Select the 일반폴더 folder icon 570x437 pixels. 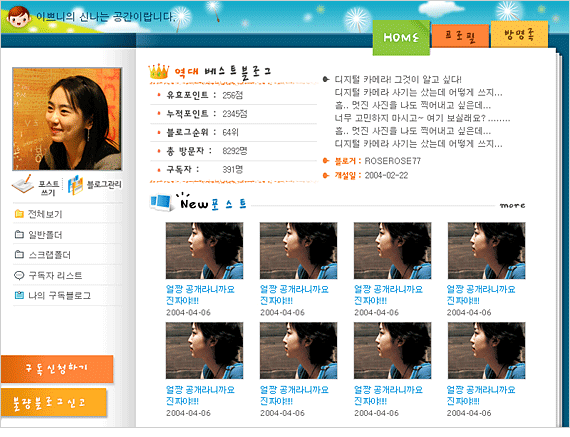19,234
